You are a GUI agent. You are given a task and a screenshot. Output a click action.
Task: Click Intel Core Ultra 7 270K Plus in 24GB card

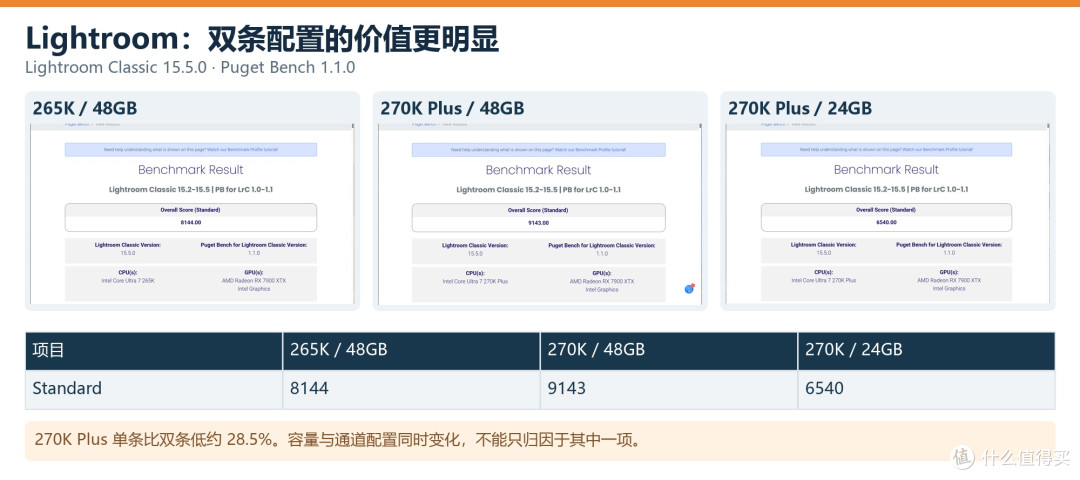824,280
